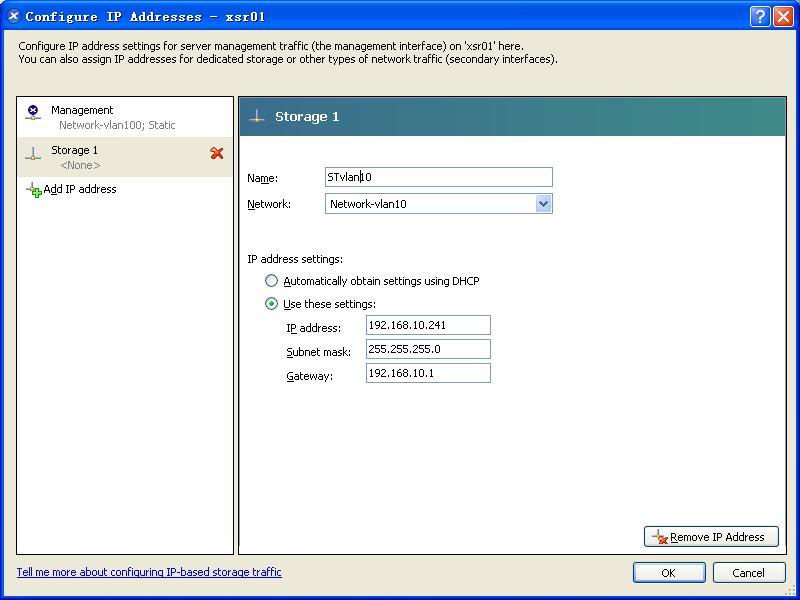Open the IP-based storage traffic help link
The width and height of the screenshot is (800, 600).
[x=149, y=572]
